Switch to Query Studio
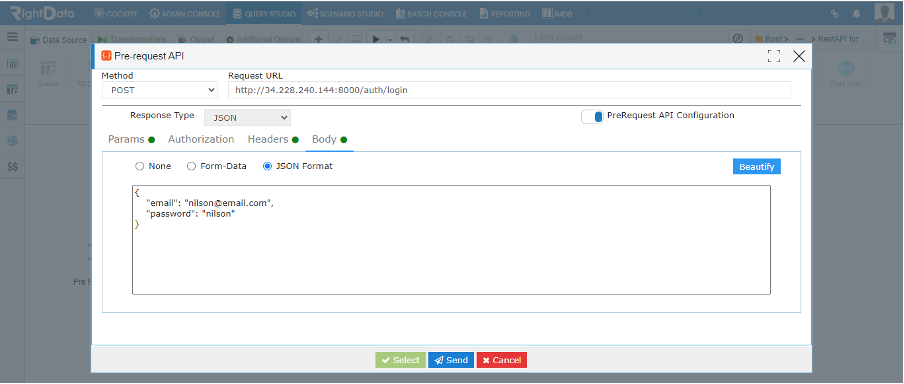Viewport: 904px width, 384px height. [264, 14]
